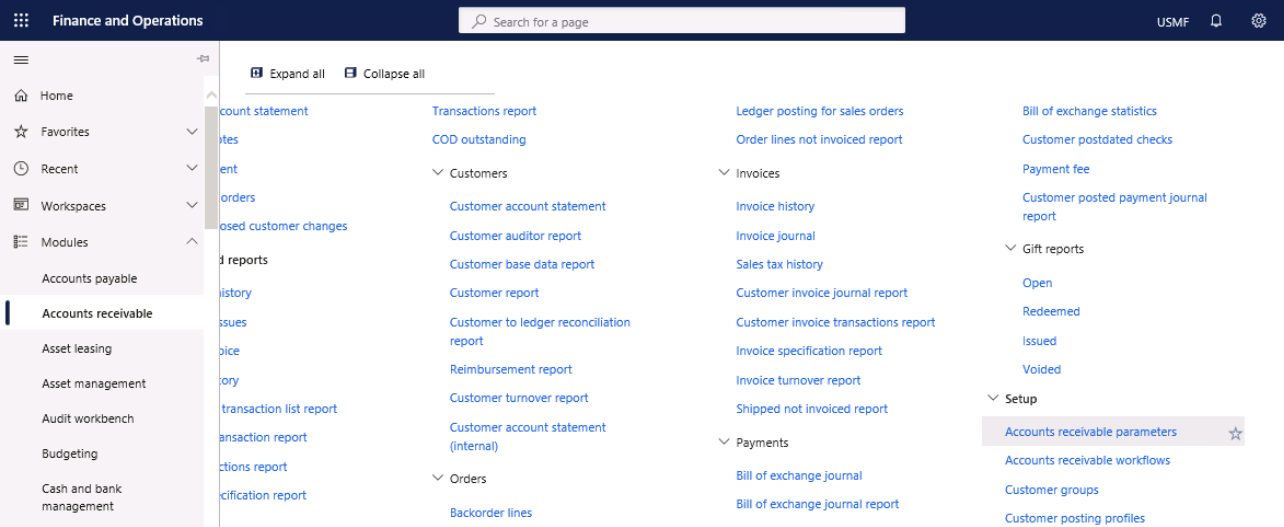Open Invoice history link

point(775,206)
